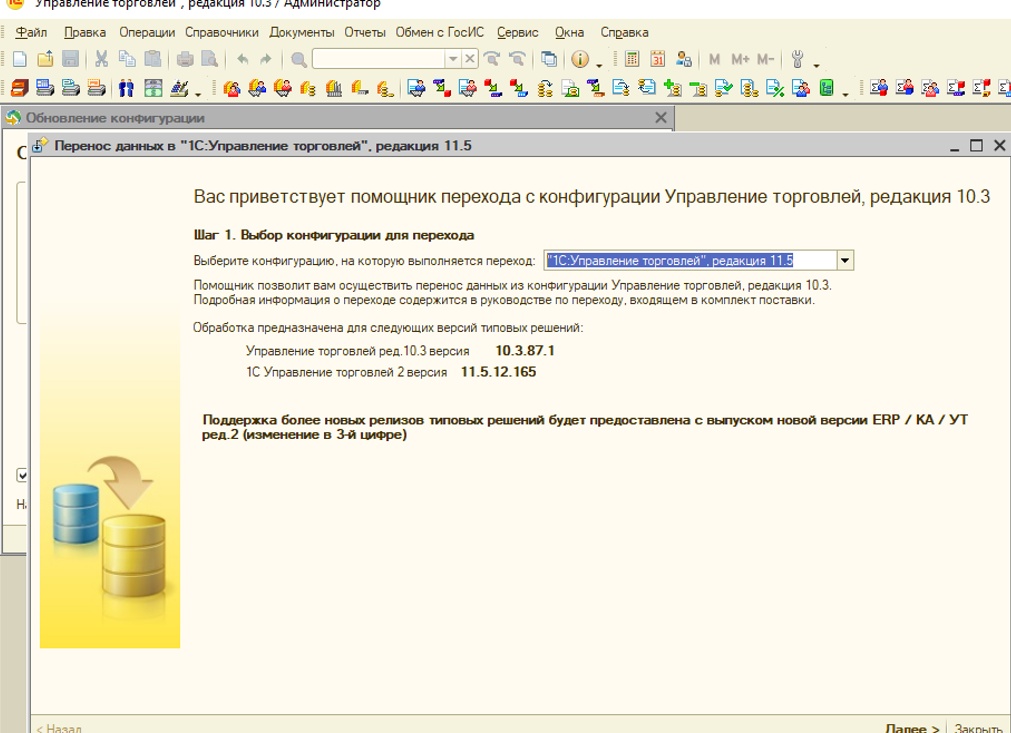Click the Cut scissors icon
The image size is (1011, 733).
pyautogui.click(x=101, y=59)
